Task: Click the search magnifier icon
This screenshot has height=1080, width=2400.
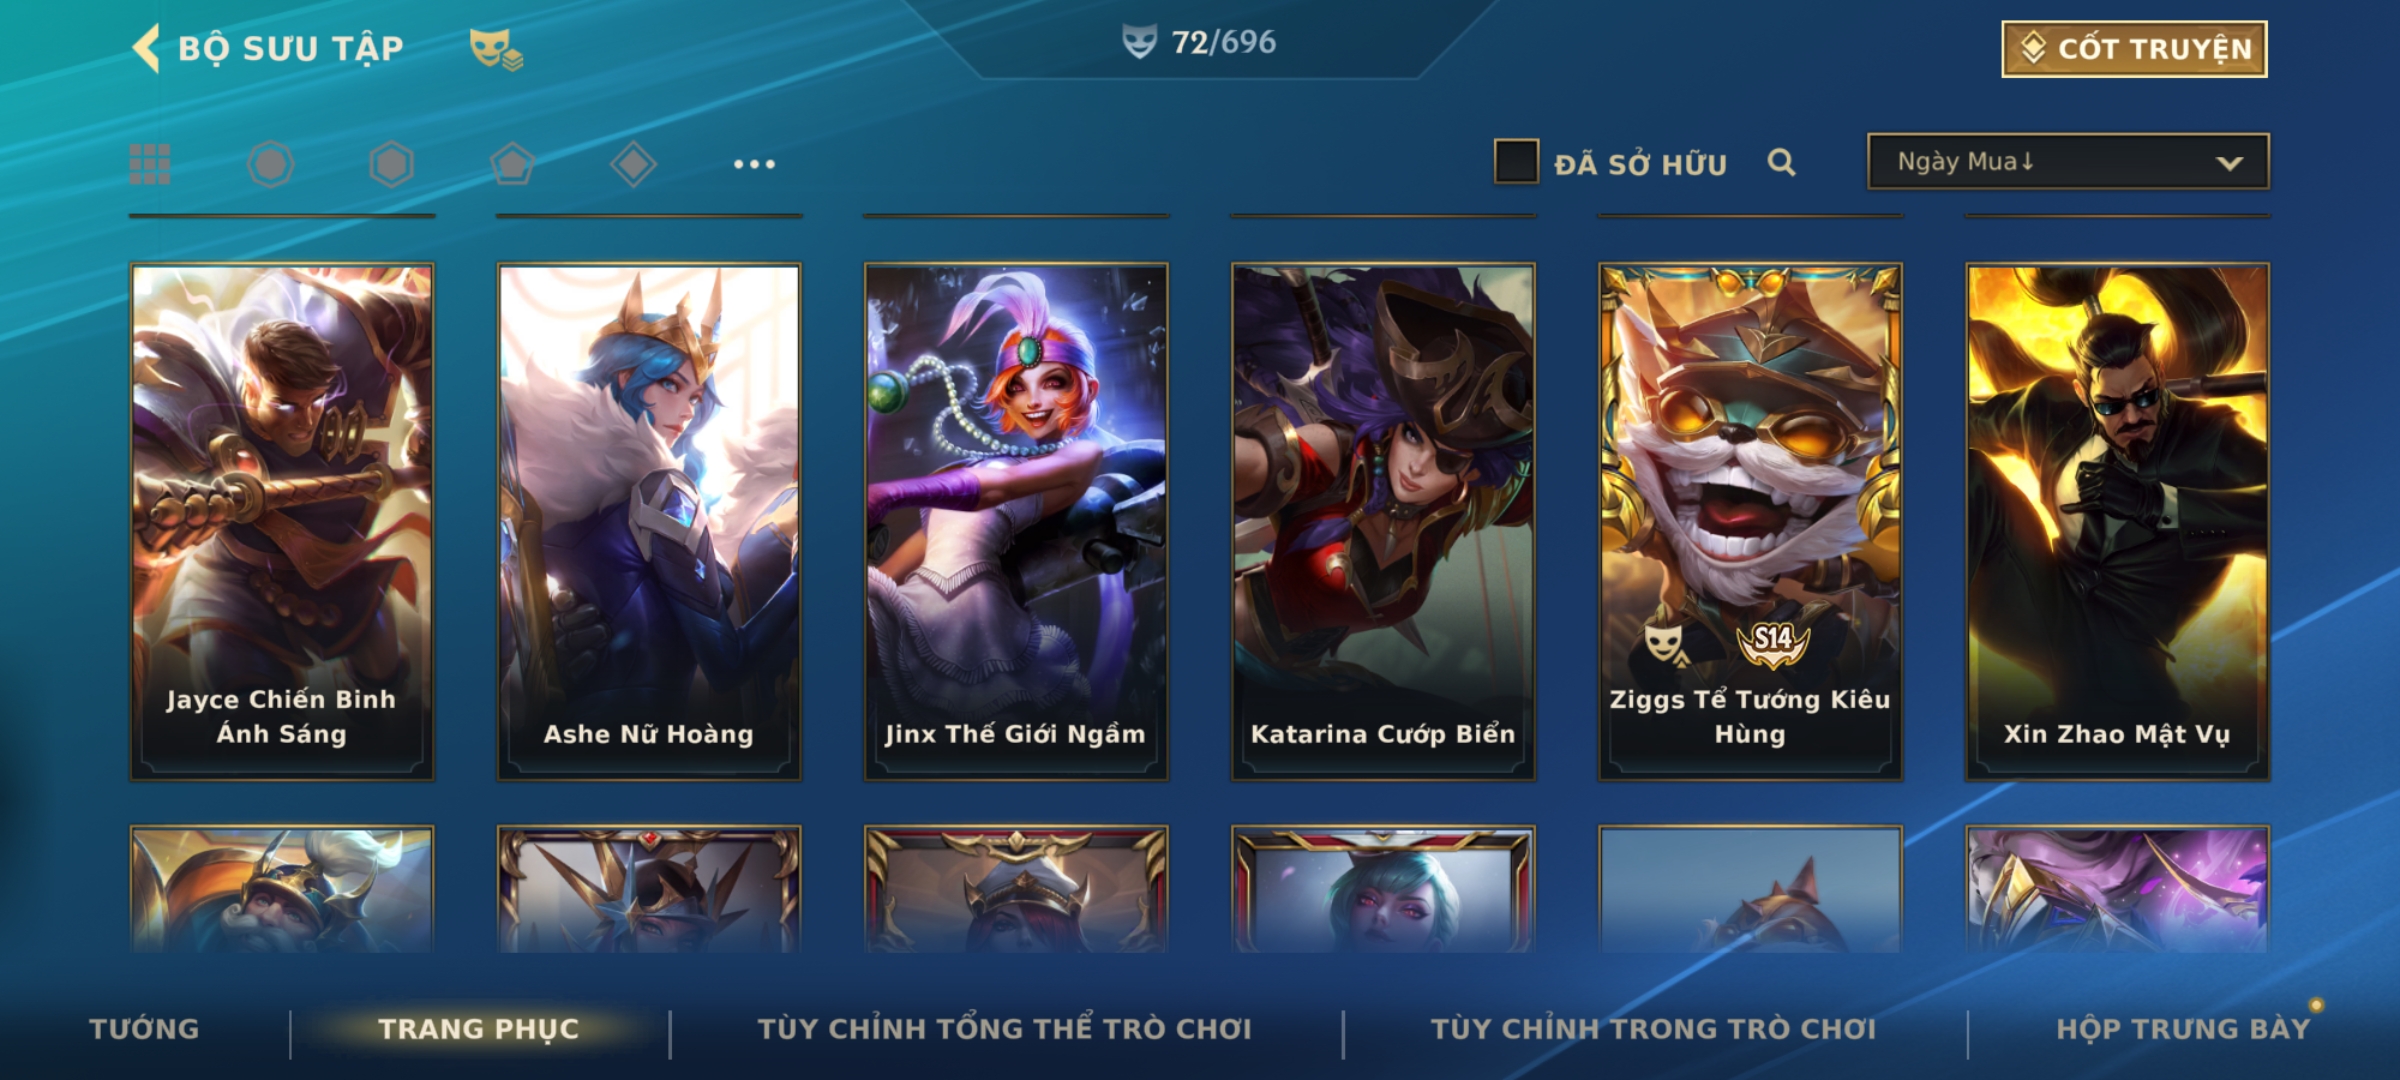Action: 1781,162
